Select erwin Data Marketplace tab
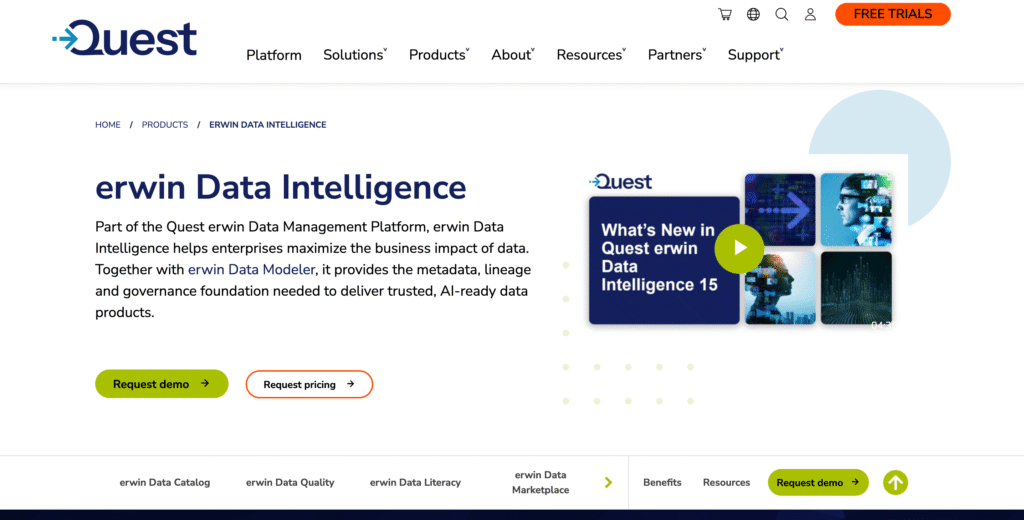 coord(540,482)
